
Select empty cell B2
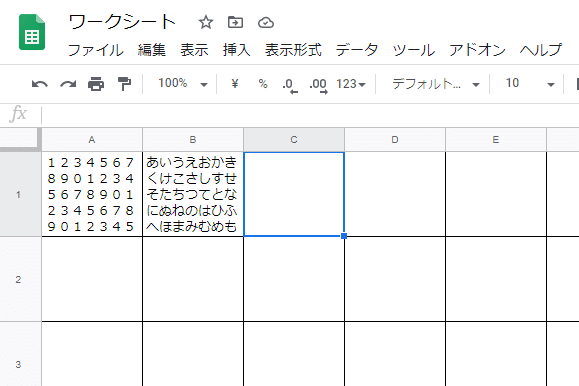193,279
